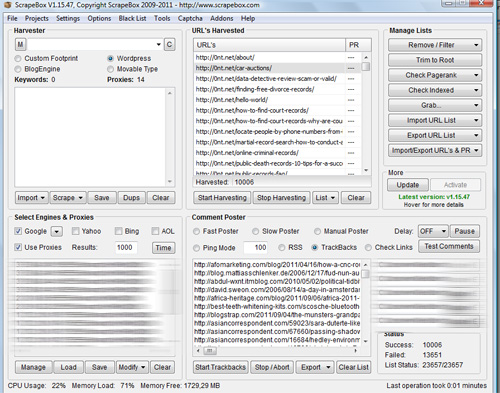Open the Check Pagerank dropdown

(435, 75)
